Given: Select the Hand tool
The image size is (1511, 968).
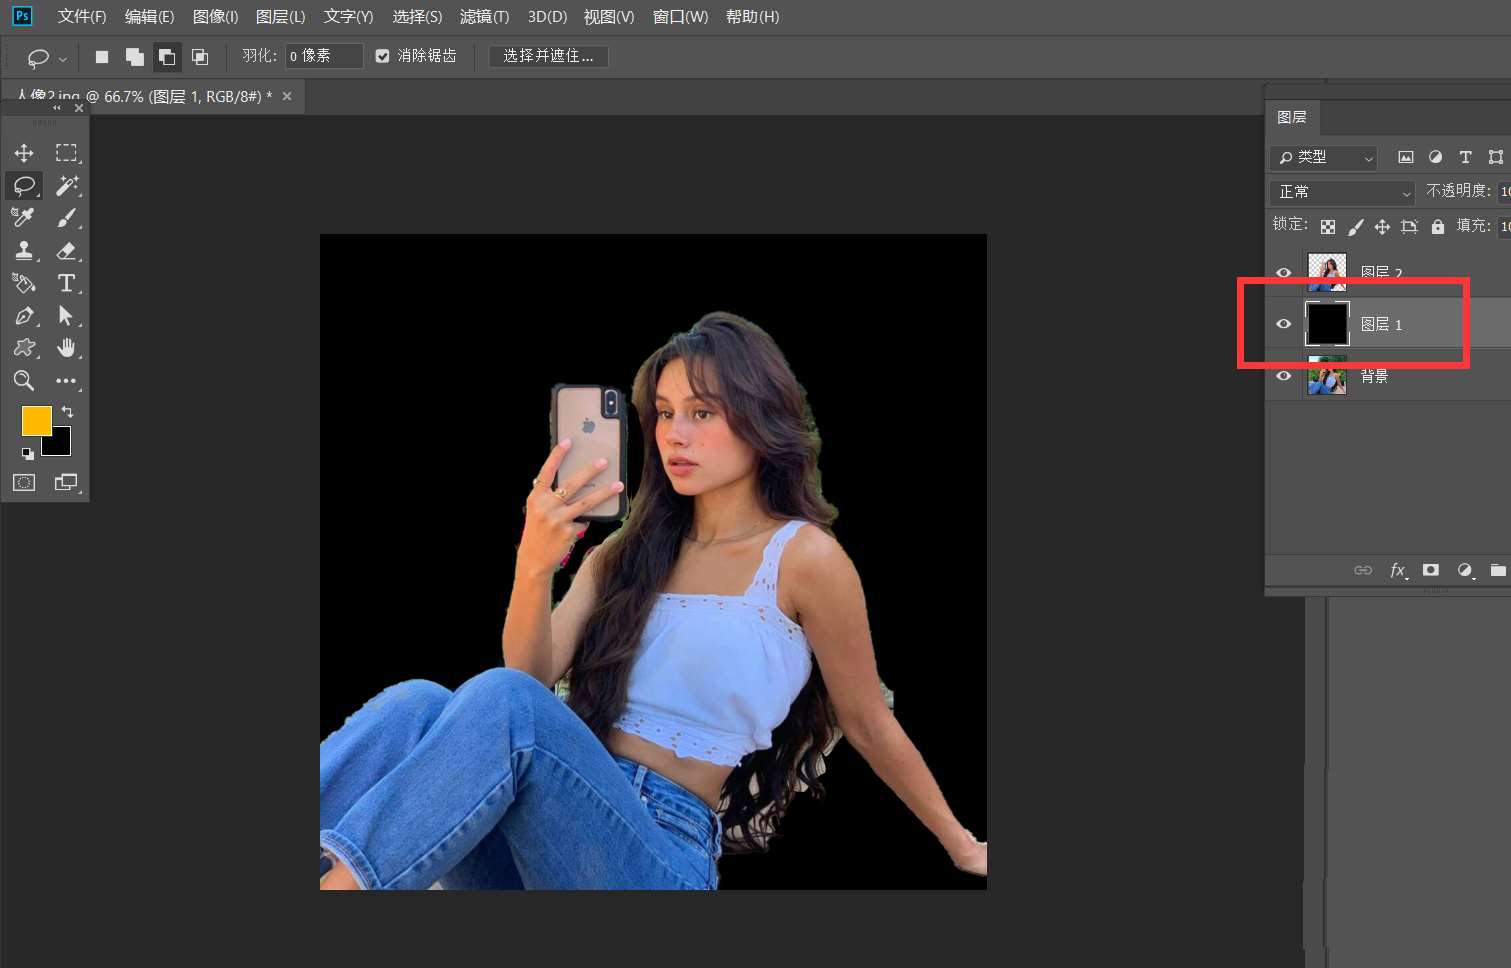Looking at the screenshot, I should (x=67, y=348).
